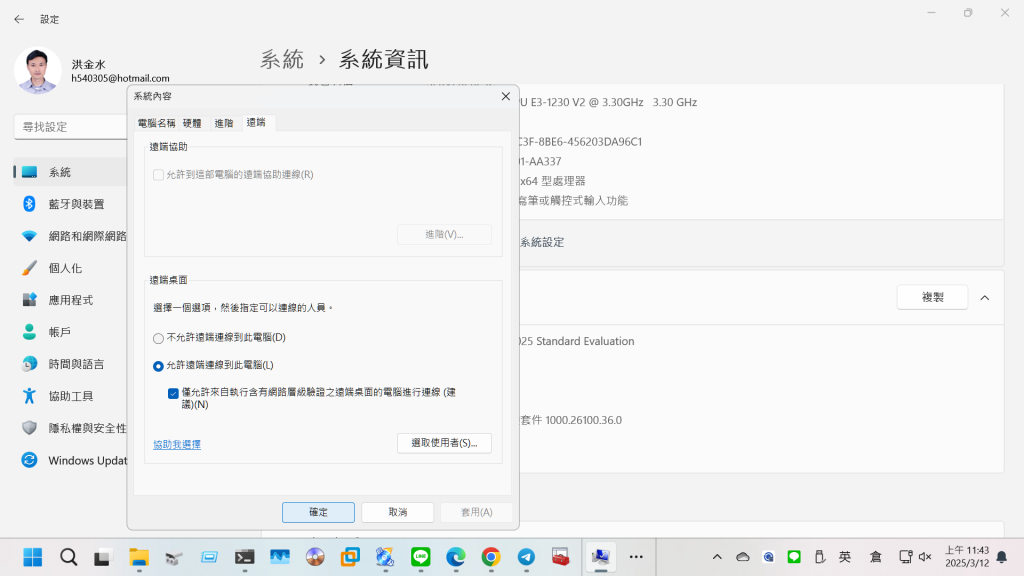Open the taskbar overflow three-dots menu
The height and width of the screenshot is (576, 1024).
(x=636, y=557)
